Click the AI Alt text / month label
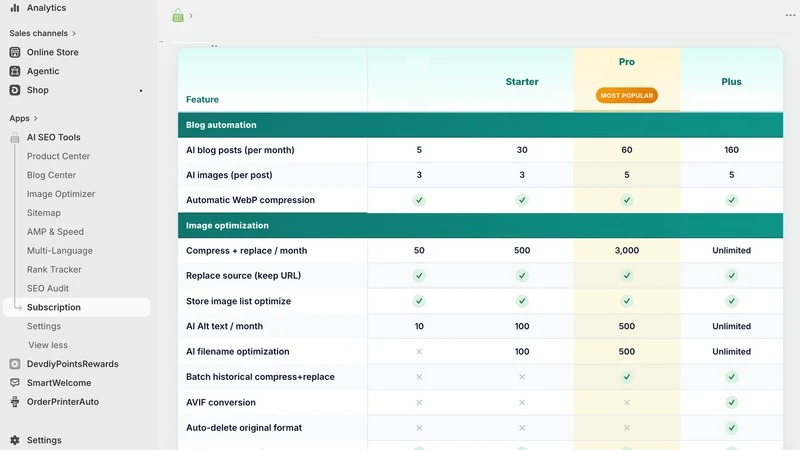 (x=224, y=326)
